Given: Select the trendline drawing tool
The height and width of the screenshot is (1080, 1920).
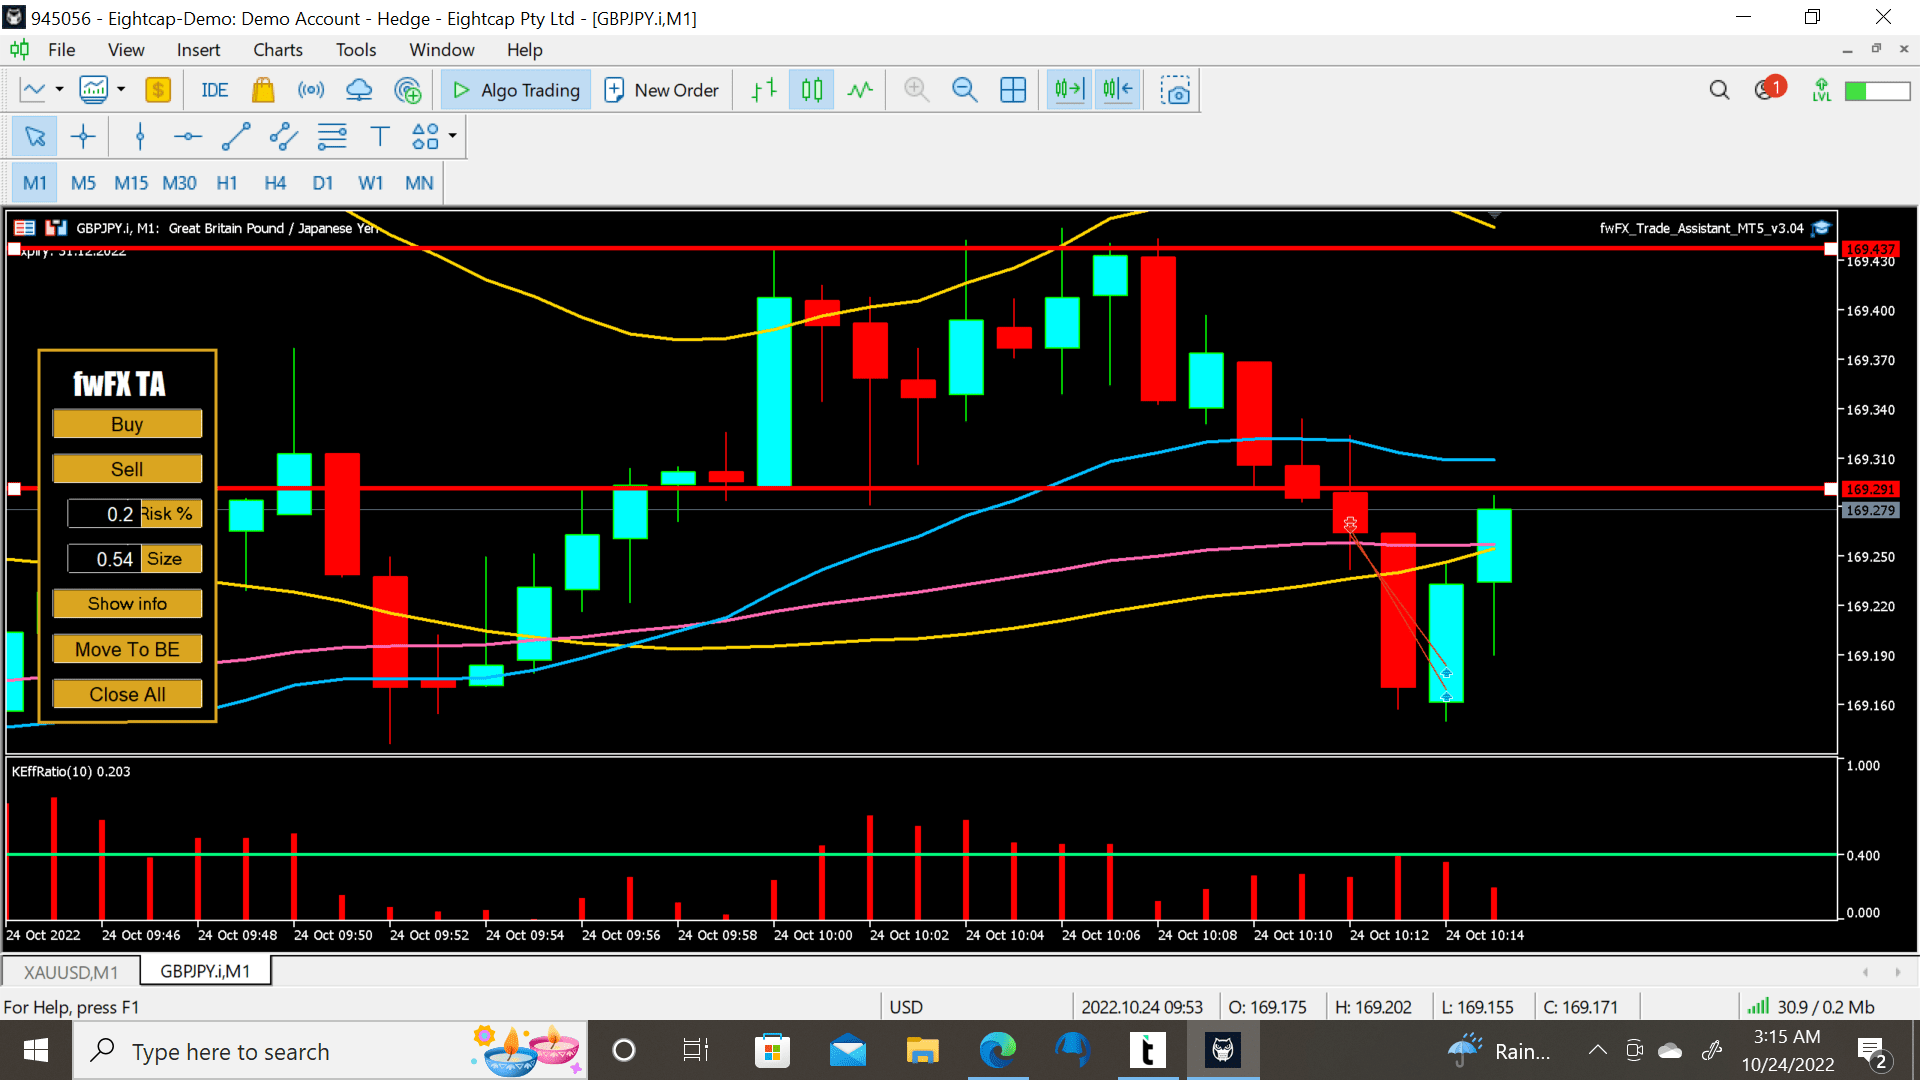Looking at the screenshot, I should 236,137.
